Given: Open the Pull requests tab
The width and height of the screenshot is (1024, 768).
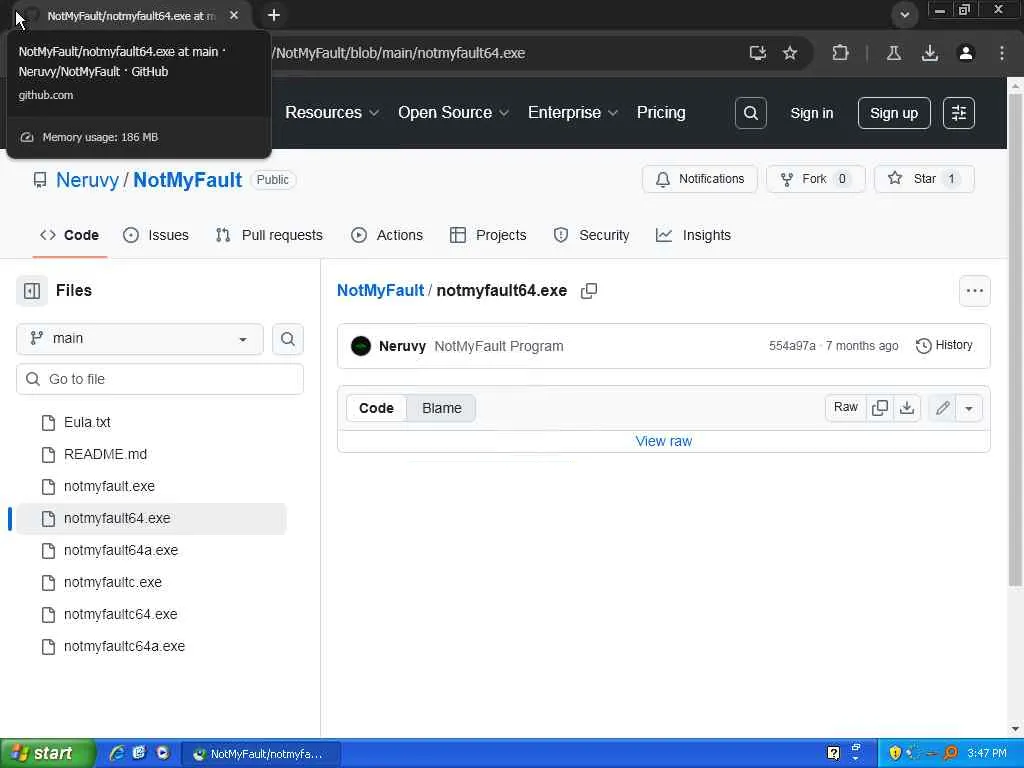Looking at the screenshot, I should pos(269,235).
